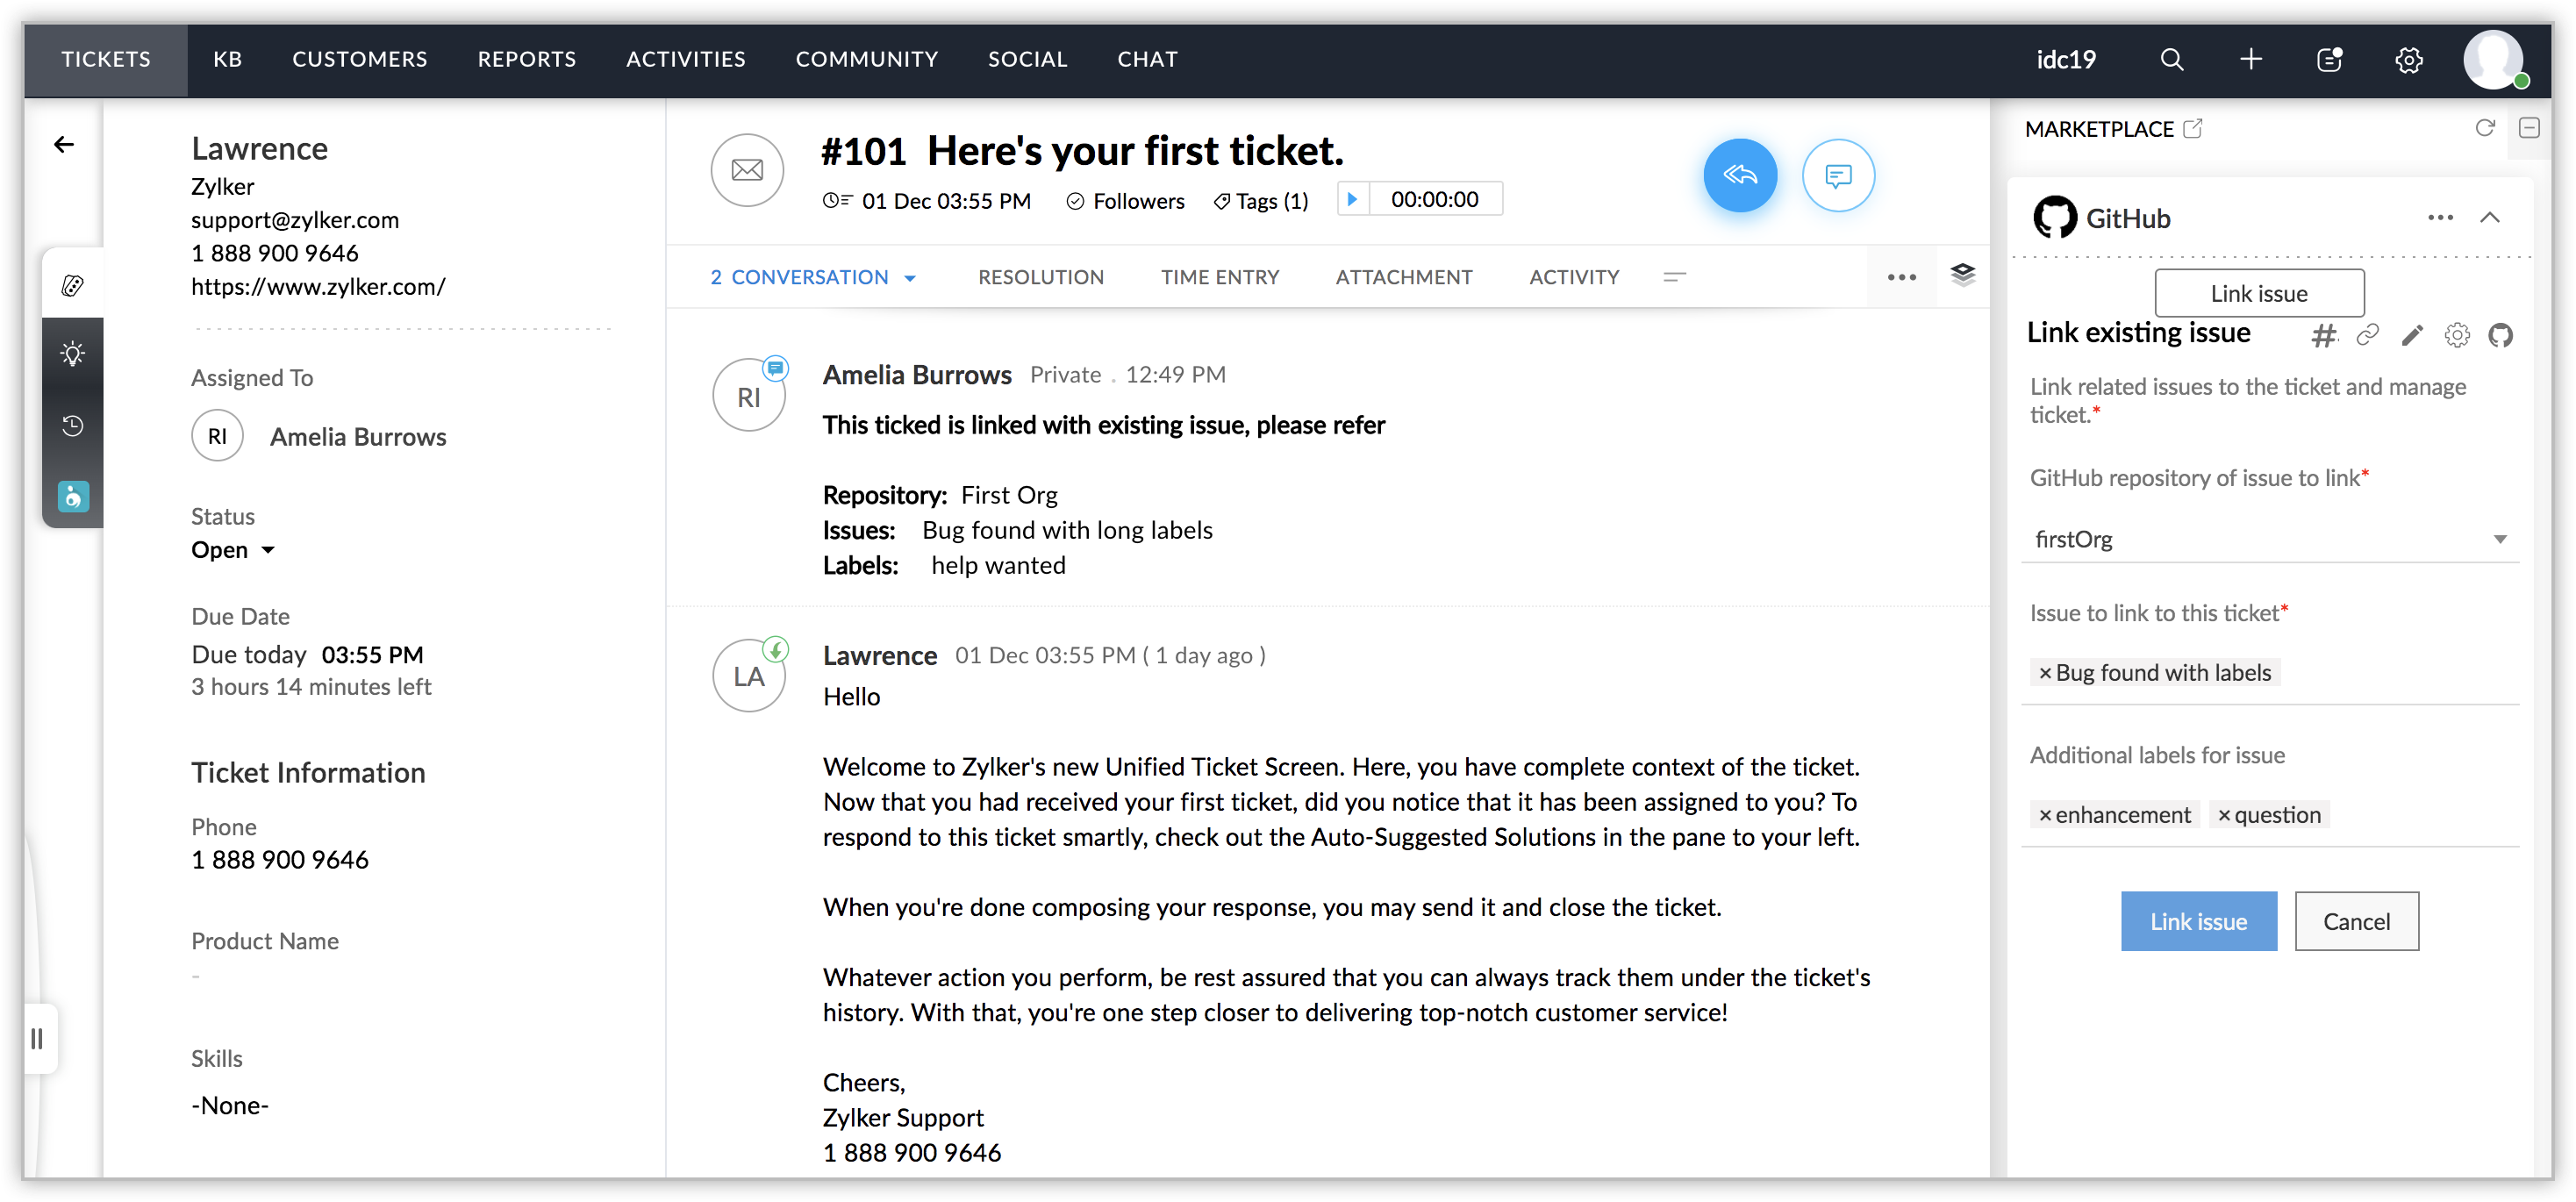
Task: Collapse the GitHub extension panel
Action: pyautogui.click(x=2489, y=218)
